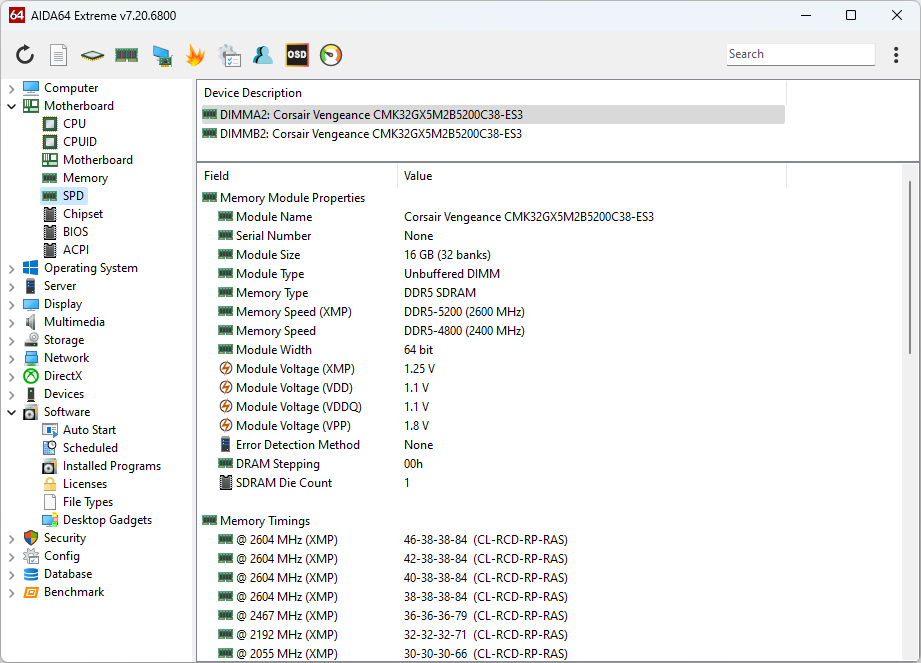This screenshot has width=921, height=663.
Task: Select the DIMMB2 Corsair Vengeance device
Action: [370, 134]
